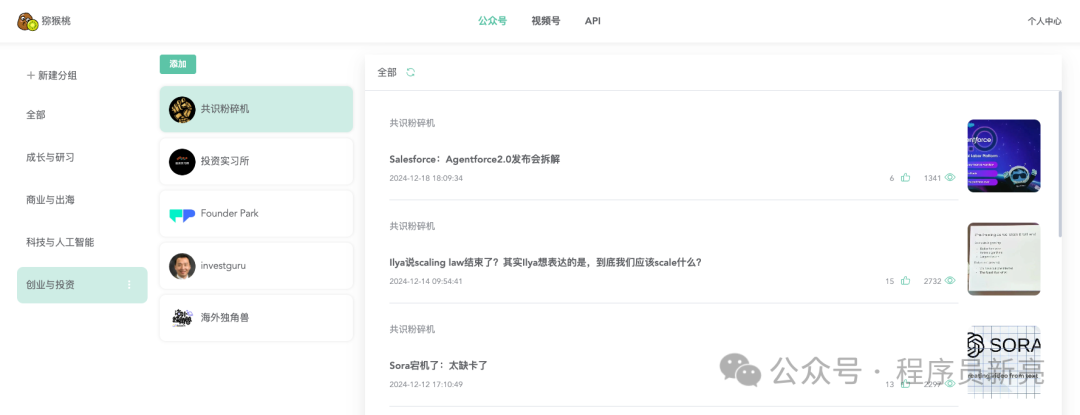Switch to the 视频号 tab
Viewport: 1080px width, 415px height.
click(x=546, y=21)
